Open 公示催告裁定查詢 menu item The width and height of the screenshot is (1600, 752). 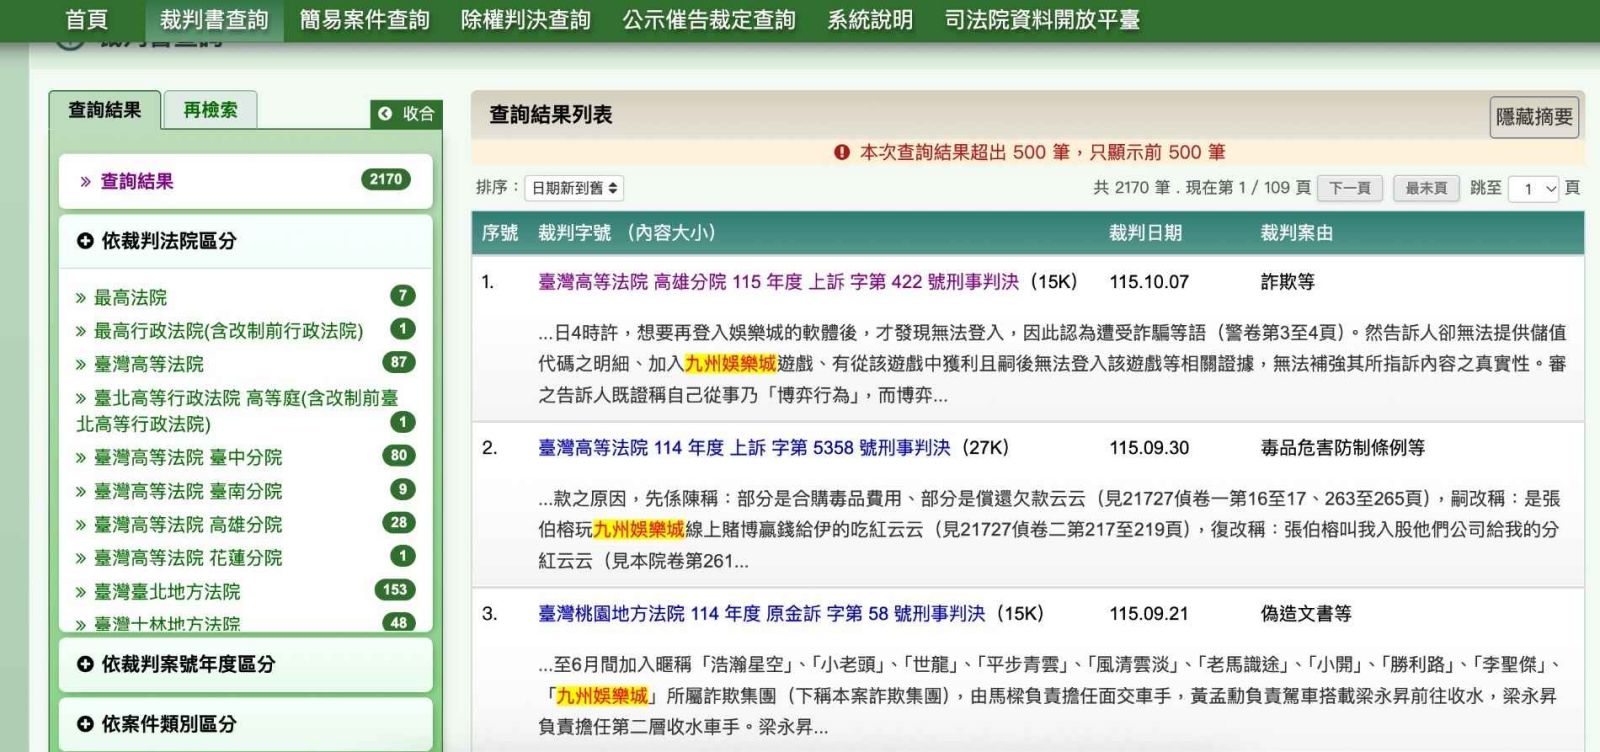[709, 20]
